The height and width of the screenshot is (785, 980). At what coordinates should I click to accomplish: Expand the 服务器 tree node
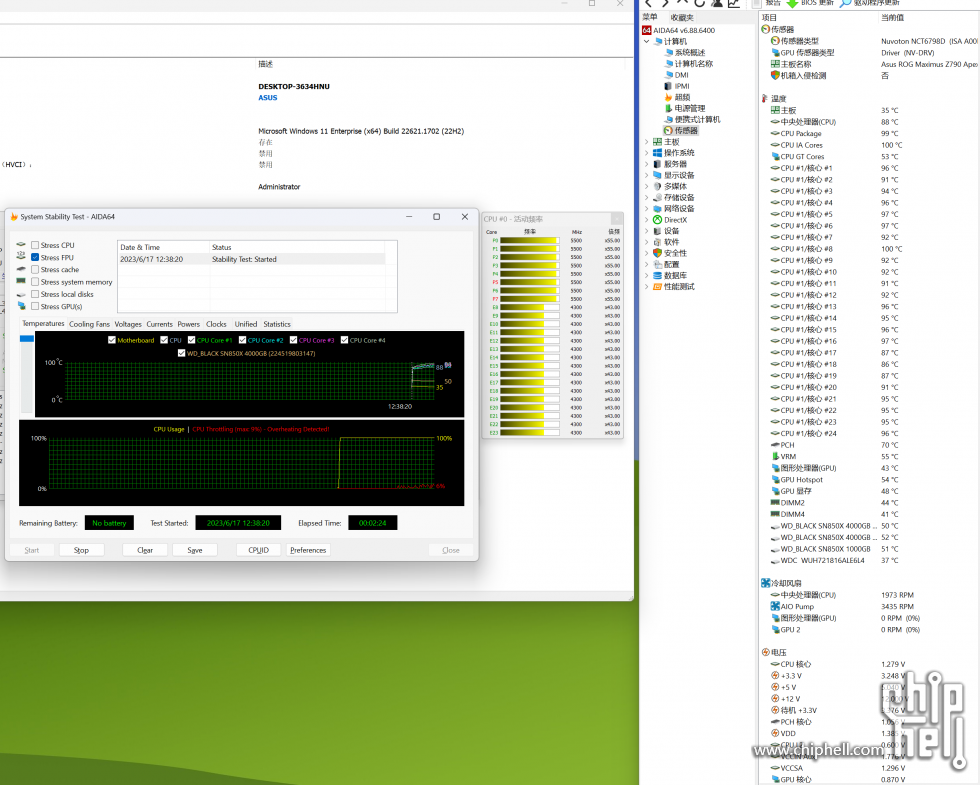(x=647, y=164)
